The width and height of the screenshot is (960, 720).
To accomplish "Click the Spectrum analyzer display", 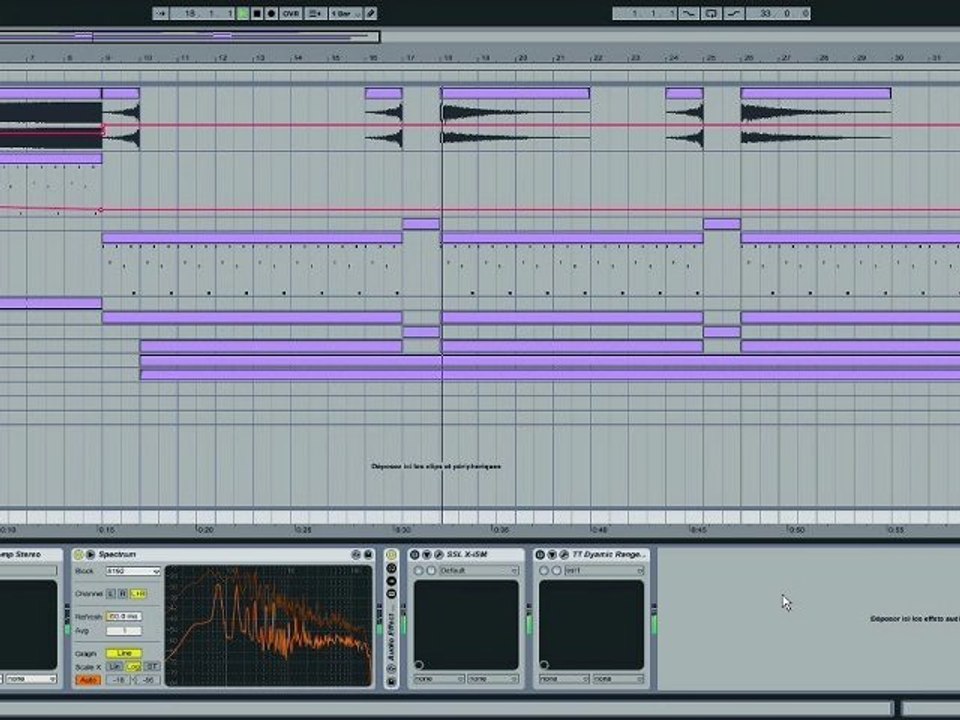I will pyautogui.click(x=268, y=625).
